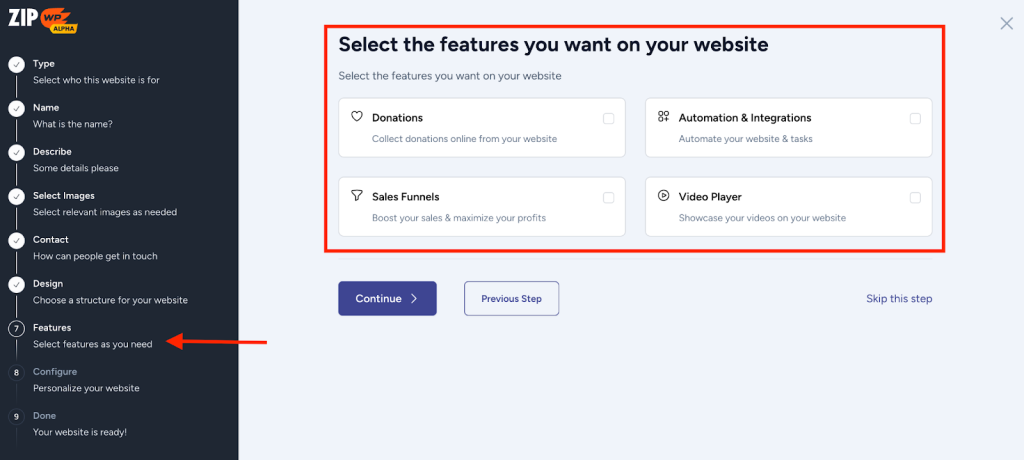
Task: Select the Configure step number 8
Action: [x=16, y=372]
